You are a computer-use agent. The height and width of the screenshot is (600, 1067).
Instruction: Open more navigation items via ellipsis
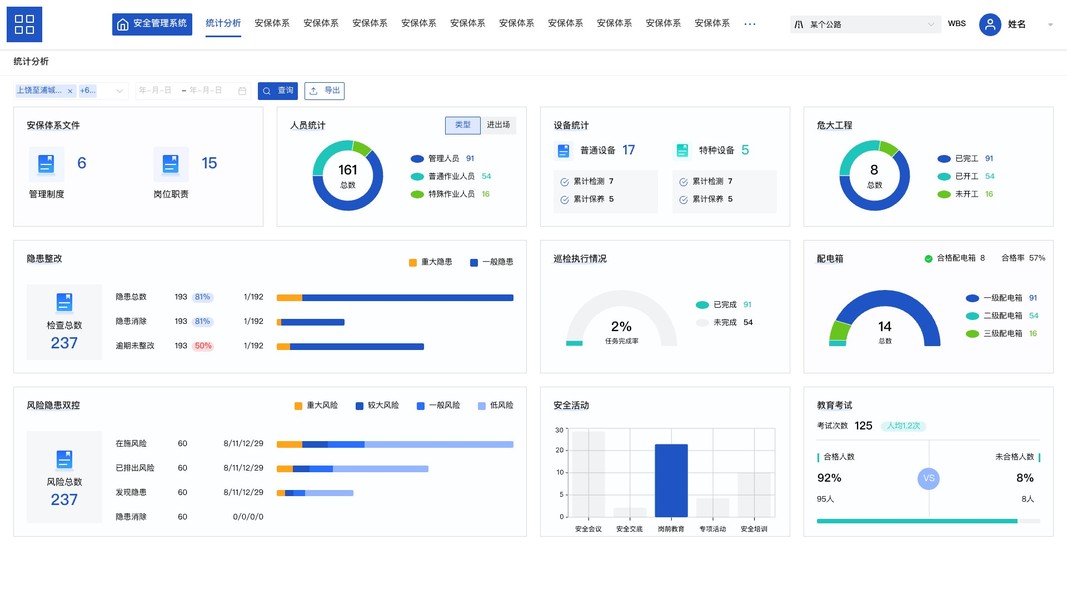pyautogui.click(x=750, y=24)
